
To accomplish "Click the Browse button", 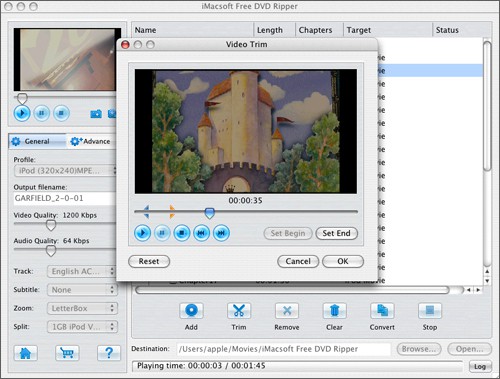I will 419,349.
